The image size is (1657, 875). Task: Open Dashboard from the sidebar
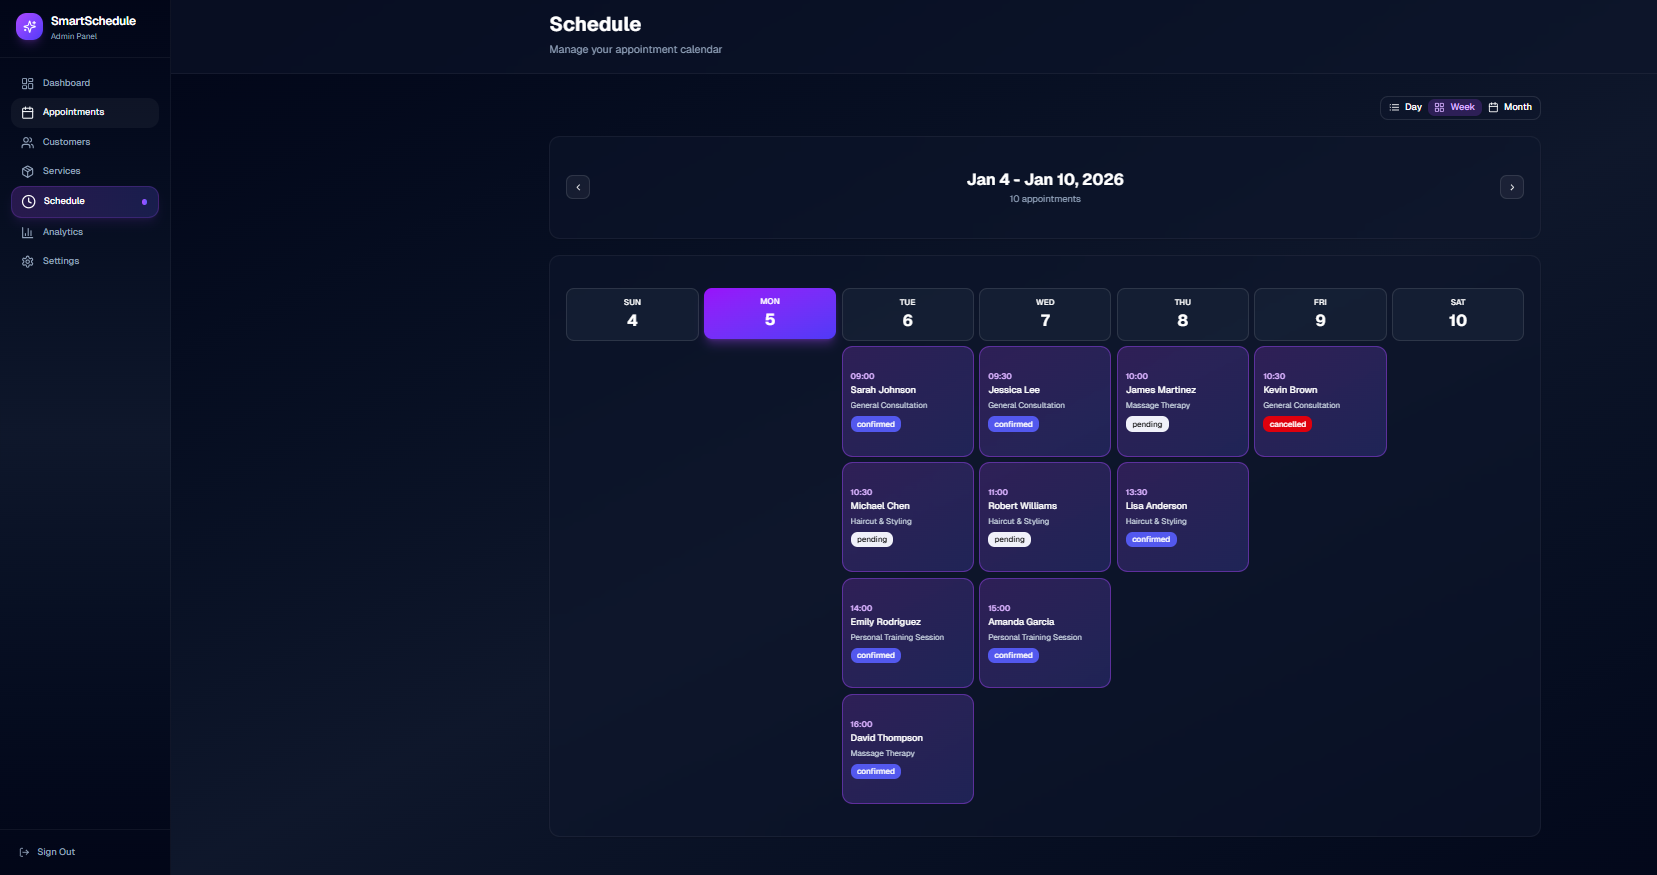coord(85,83)
